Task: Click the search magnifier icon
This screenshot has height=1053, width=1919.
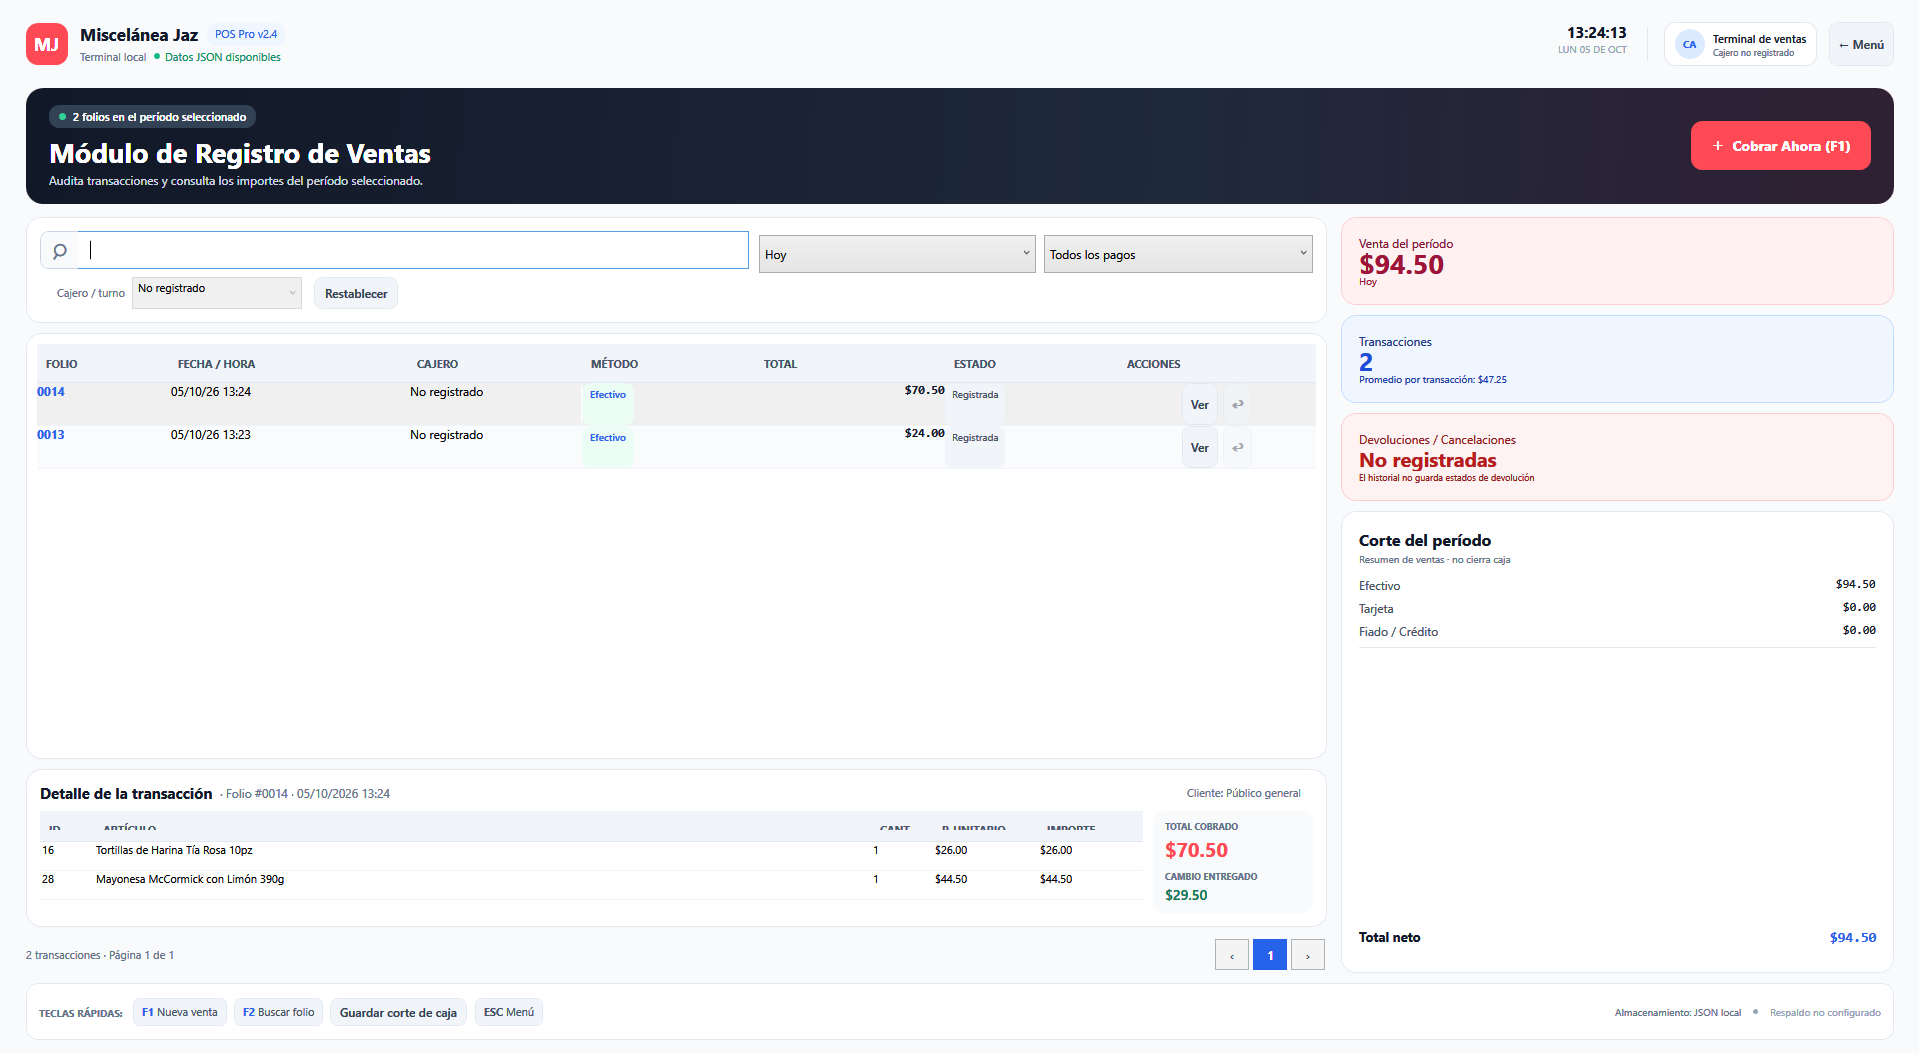Action: tap(60, 251)
